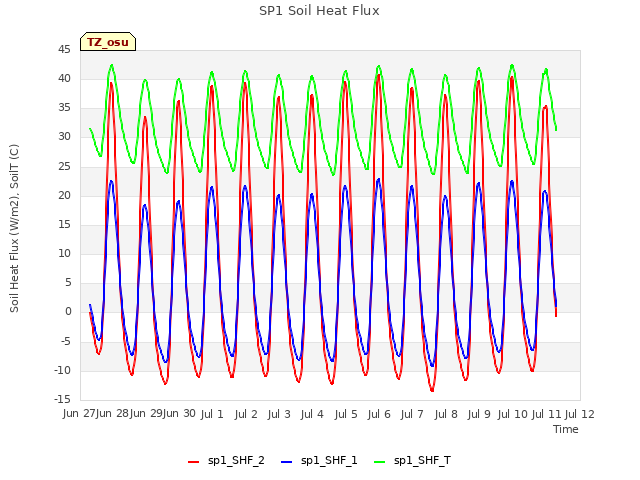Click the Y-axis label Soil Heat Flux (W/m2), SoilT (C)
The width and height of the screenshot is (640, 480).
click(14, 228)
